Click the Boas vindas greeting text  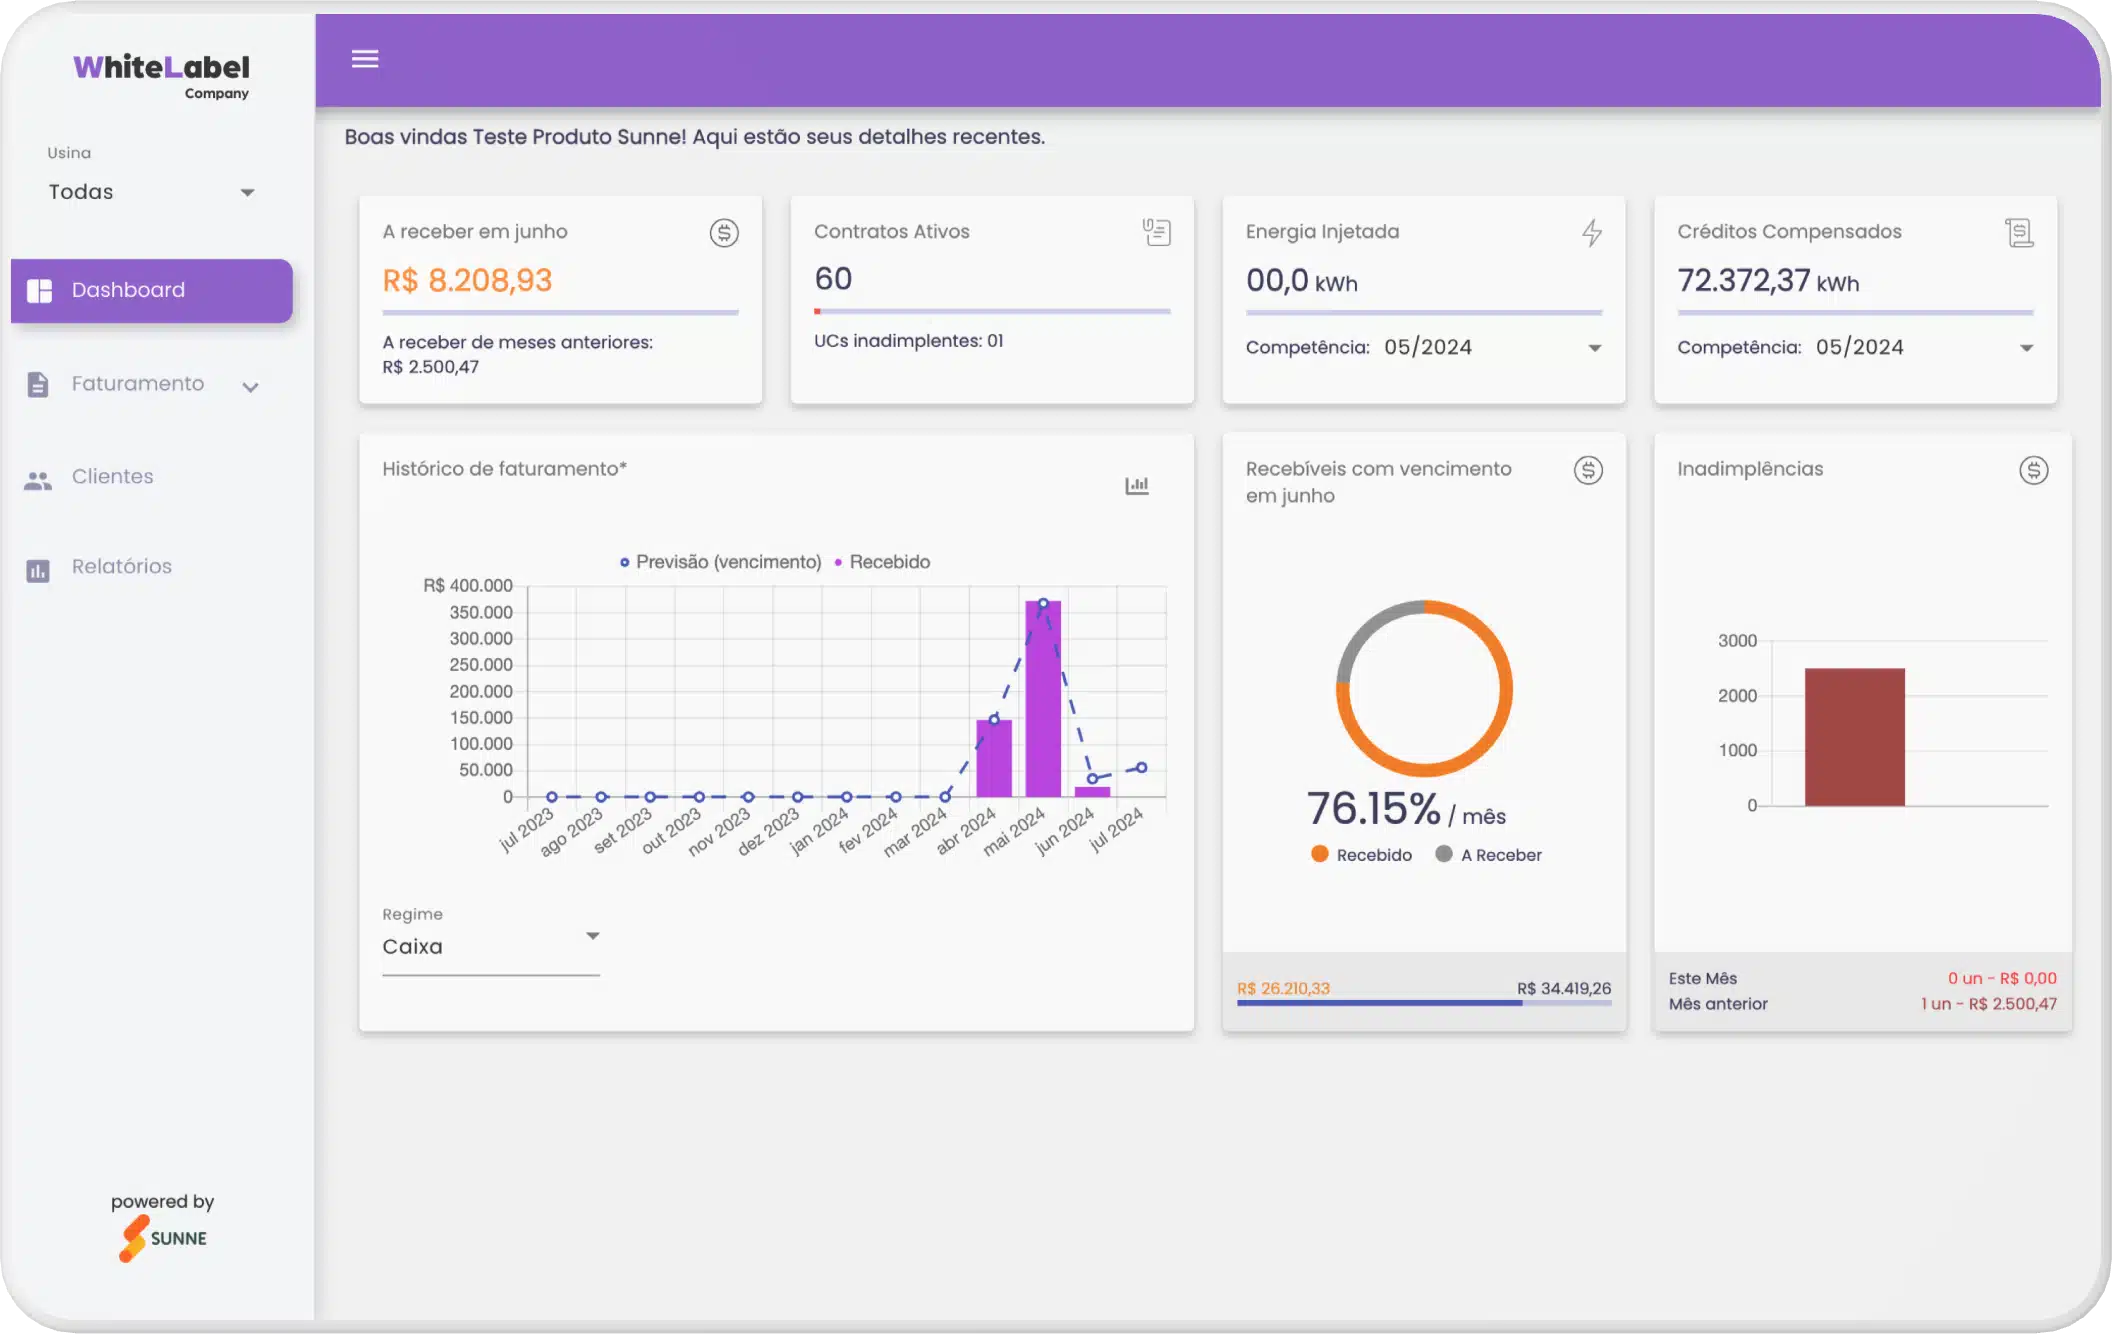tap(695, 137)
